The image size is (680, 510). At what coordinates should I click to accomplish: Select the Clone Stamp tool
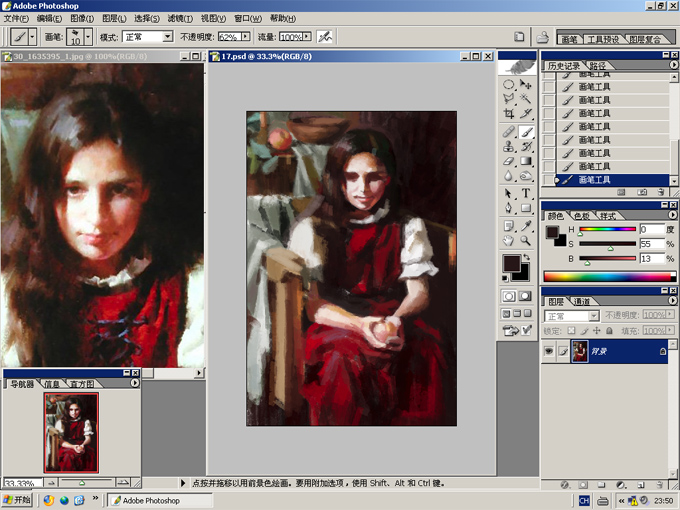coord(509,147)
